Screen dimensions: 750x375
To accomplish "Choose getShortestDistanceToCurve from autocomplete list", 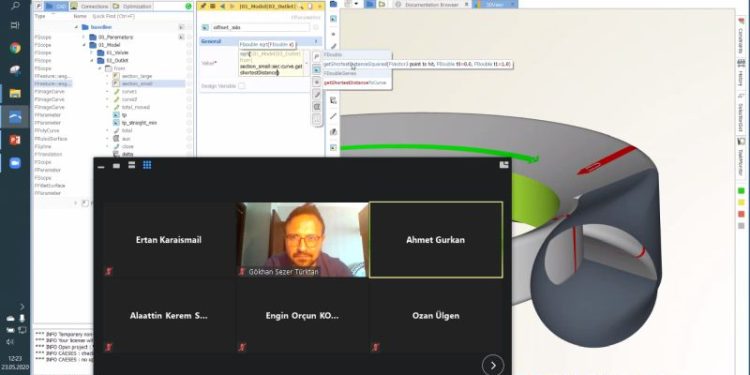I will pos(355,83).
